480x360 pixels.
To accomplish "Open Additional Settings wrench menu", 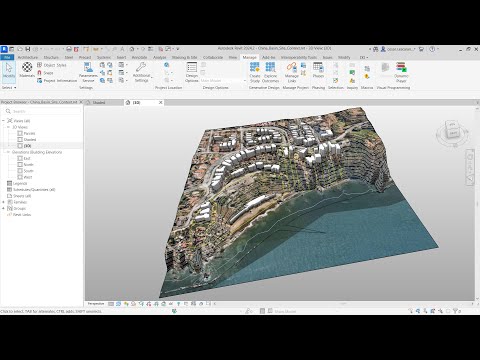I will [142, 73].
